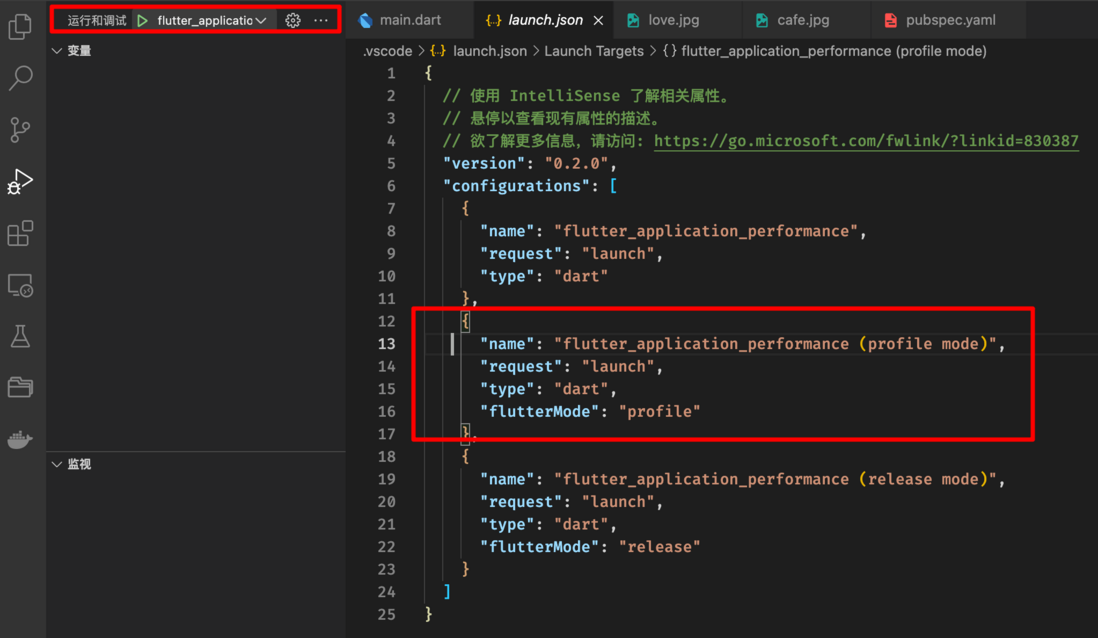
Task: Start debugging with green play button
Action: tap(143, 20)
